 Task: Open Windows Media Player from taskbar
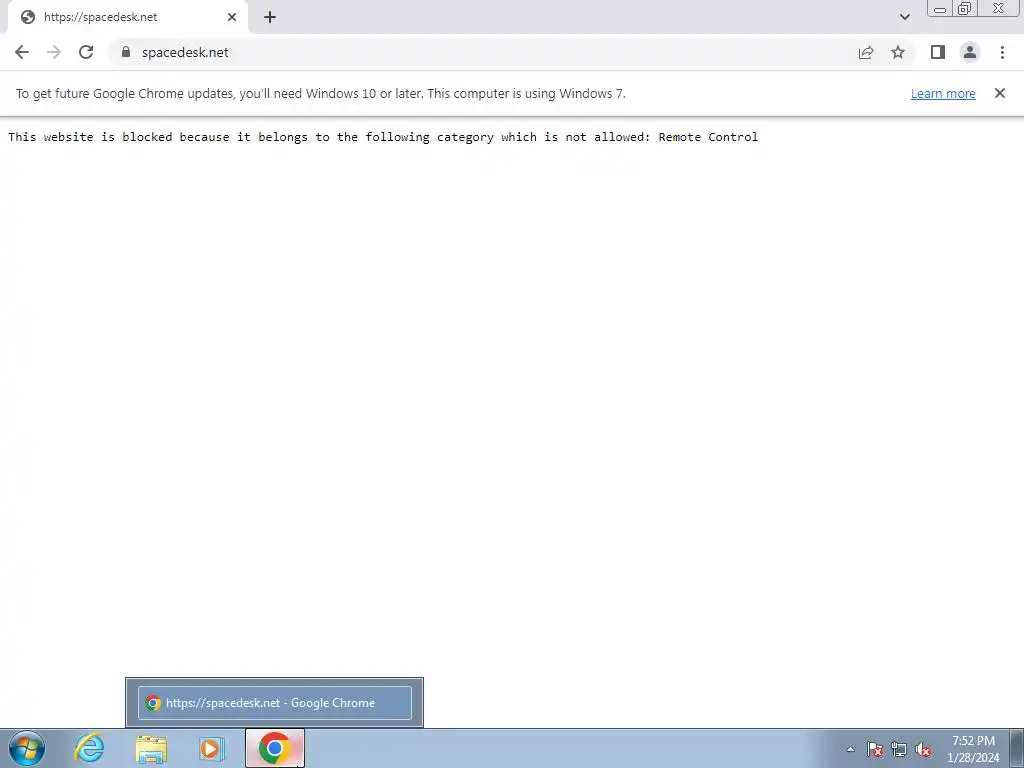coord(212,748)
